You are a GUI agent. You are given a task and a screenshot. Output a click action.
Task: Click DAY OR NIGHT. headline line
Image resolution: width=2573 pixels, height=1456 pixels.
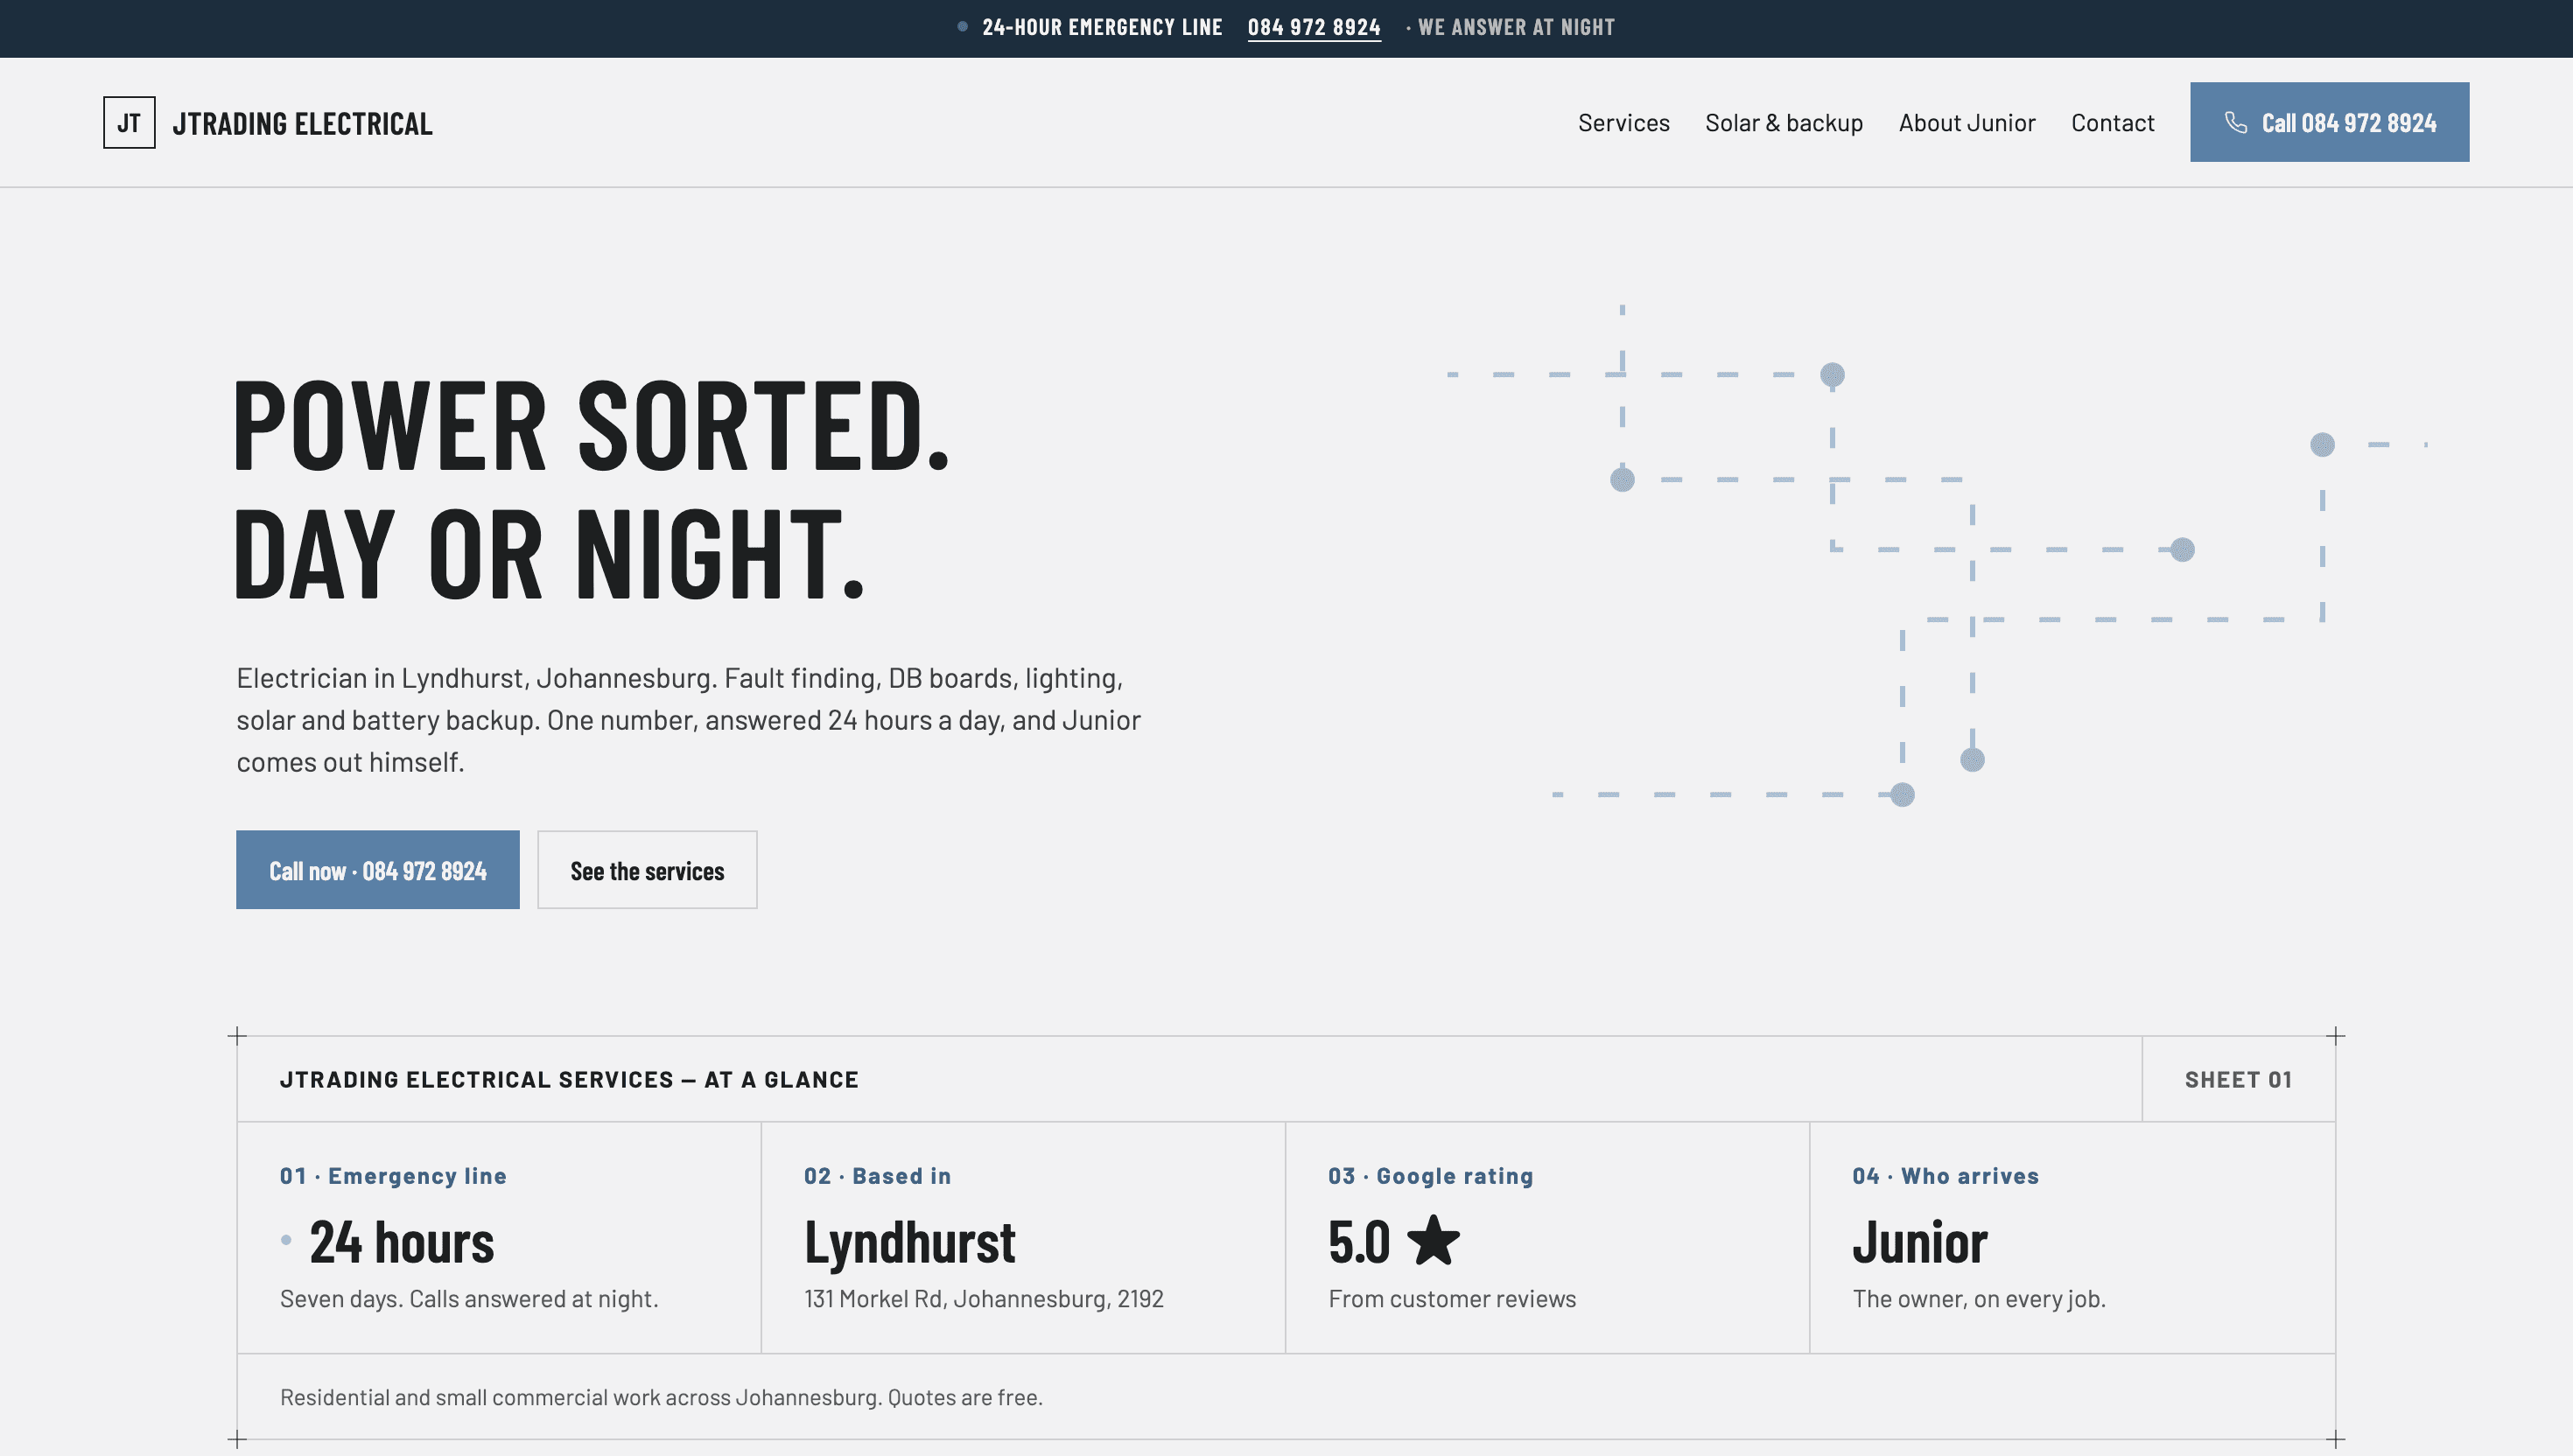click(548, 552)
